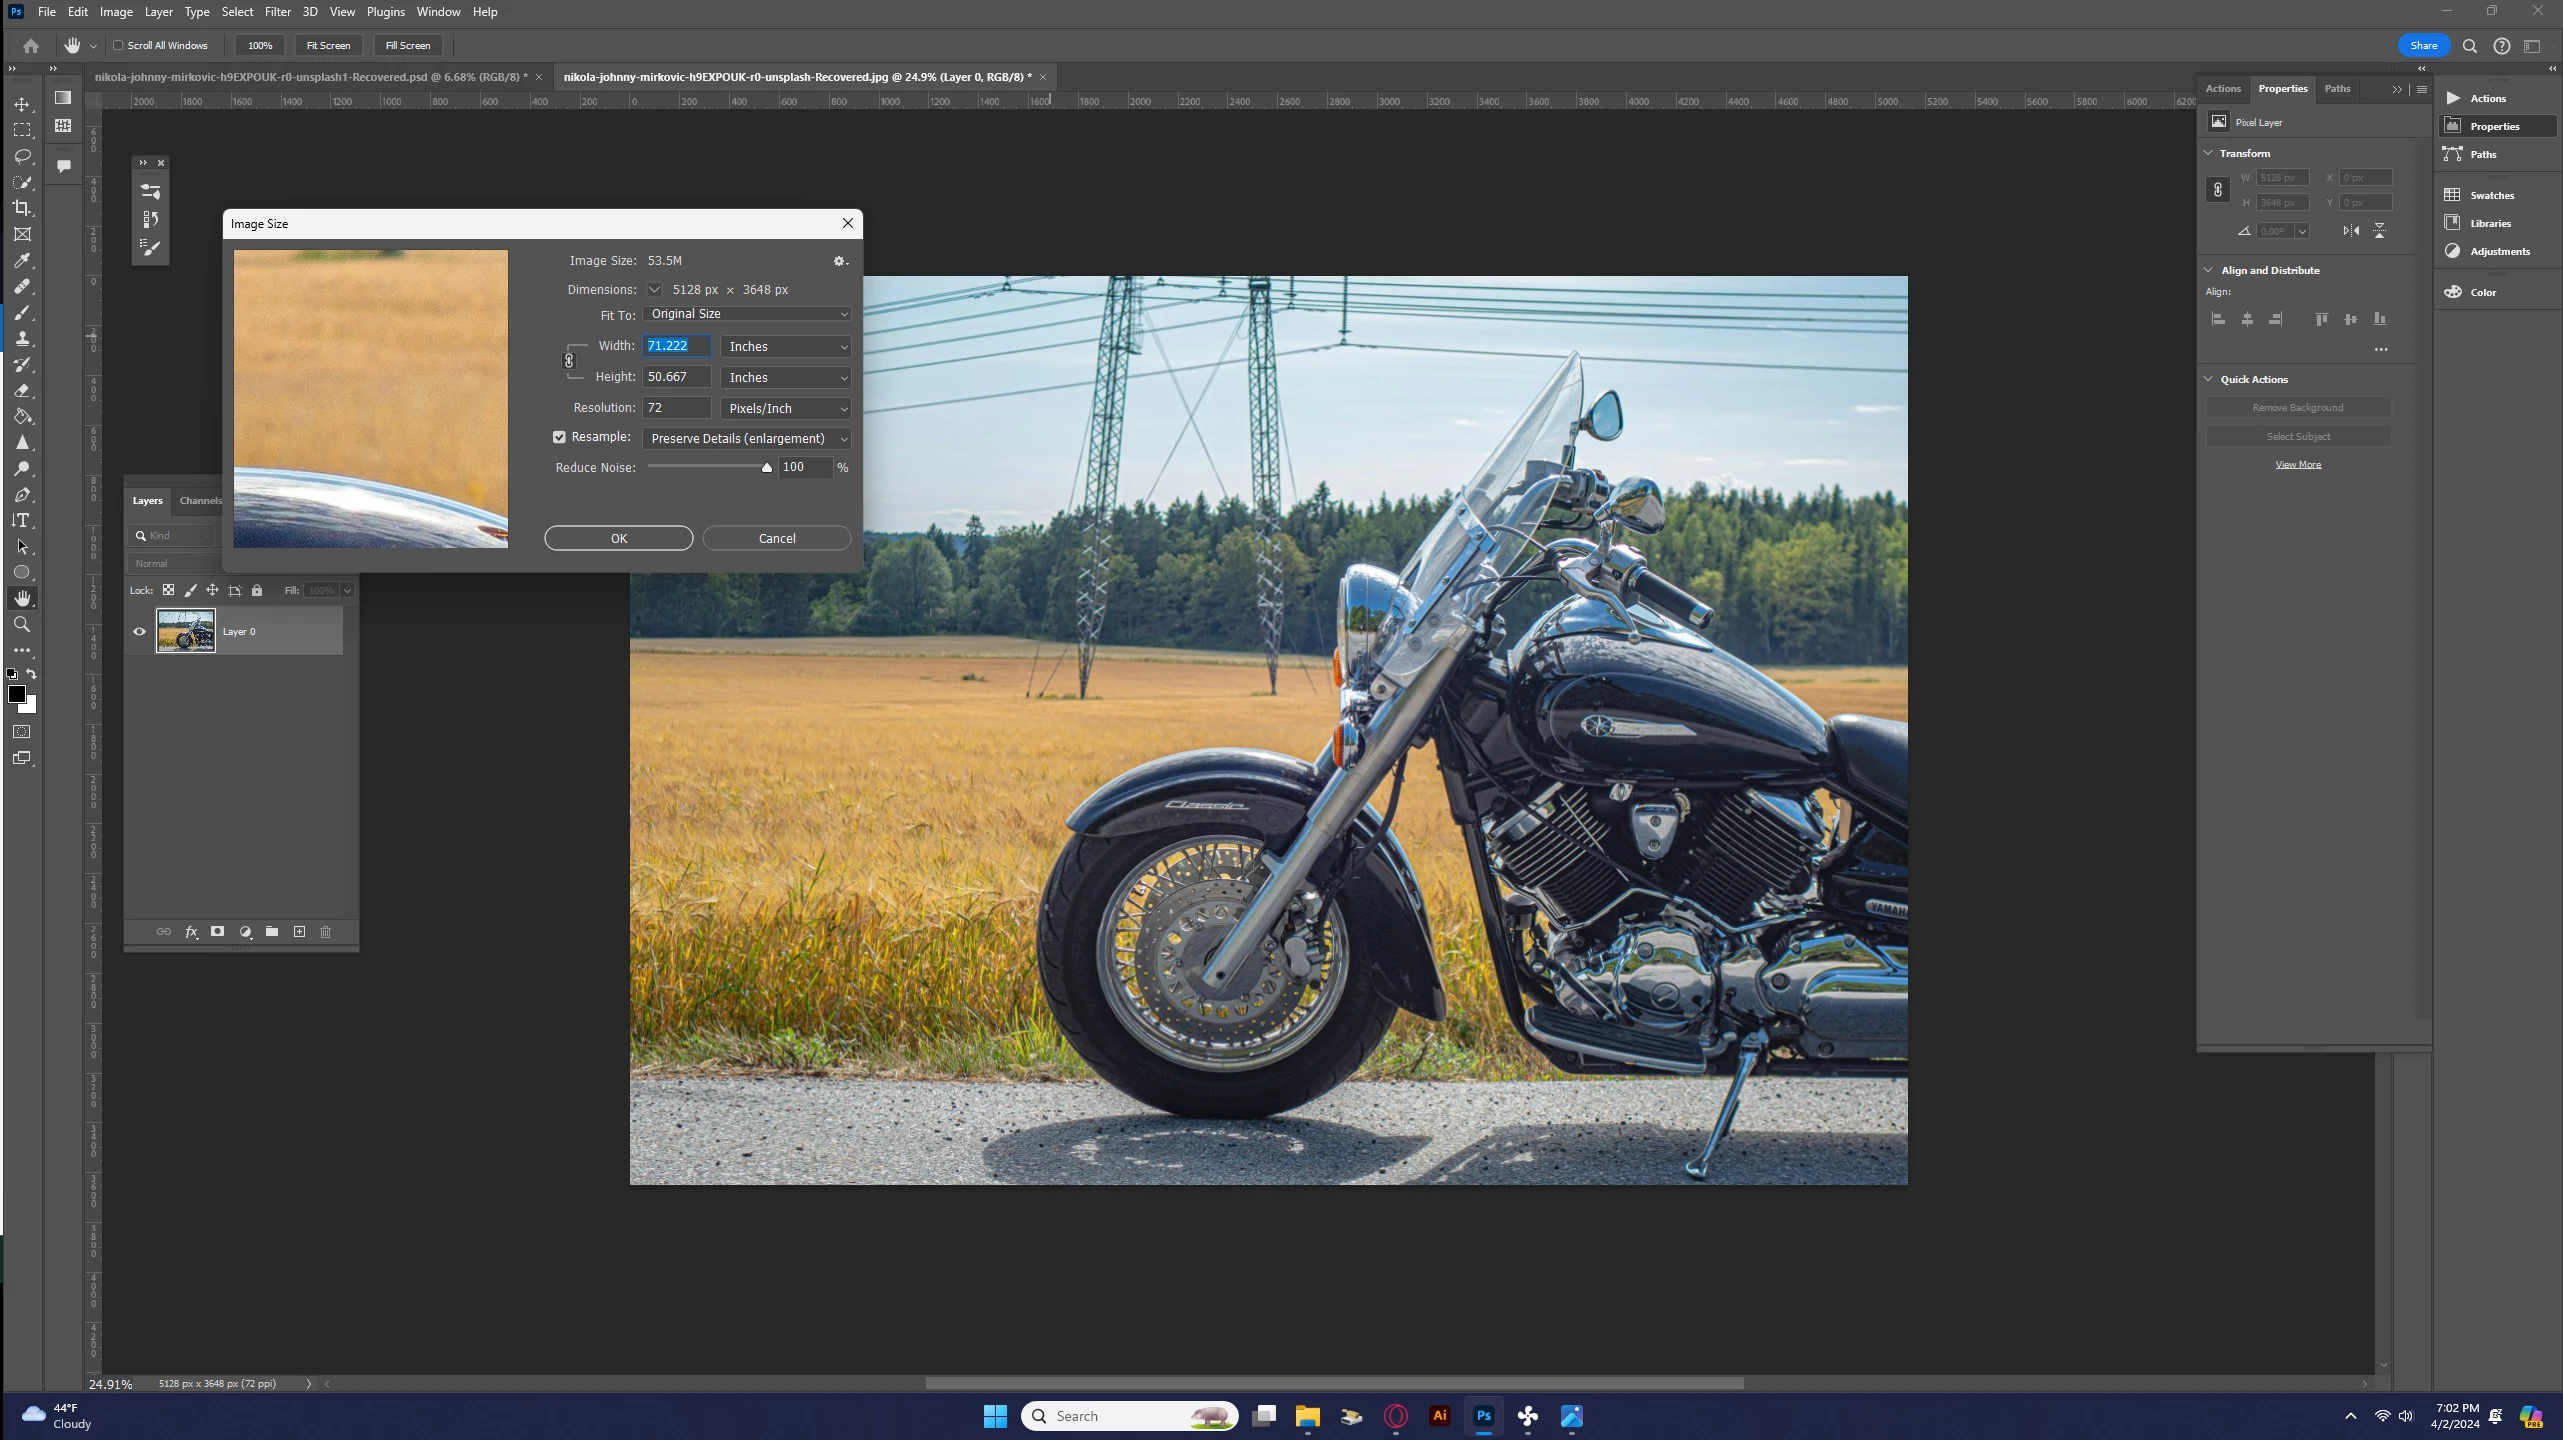2563x1440 pixels.
Task: Click the Cancel button
Action: (x=776, y=538)
